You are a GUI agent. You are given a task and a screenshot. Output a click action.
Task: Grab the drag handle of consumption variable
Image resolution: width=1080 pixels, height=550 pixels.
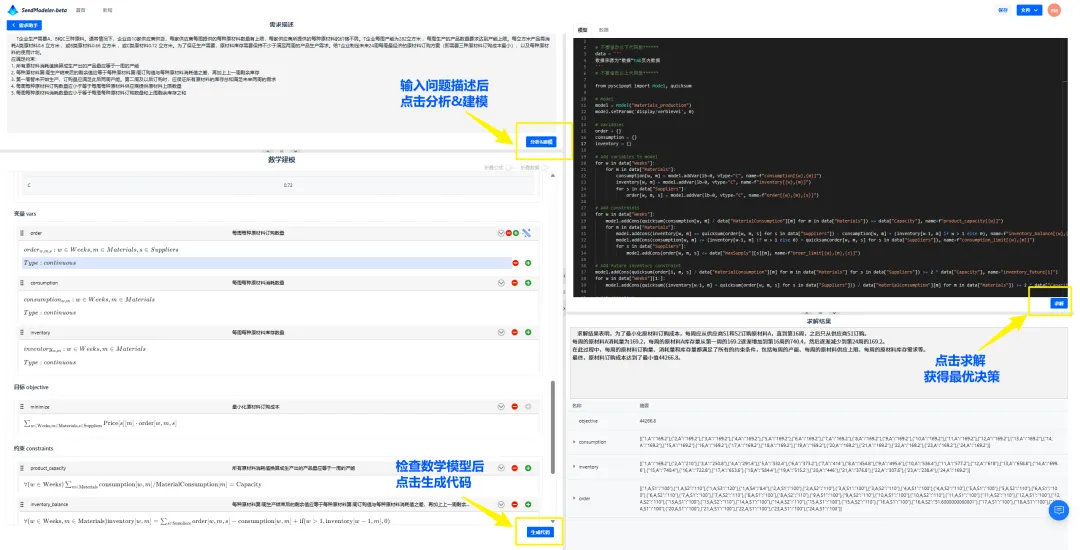point(22,283)
